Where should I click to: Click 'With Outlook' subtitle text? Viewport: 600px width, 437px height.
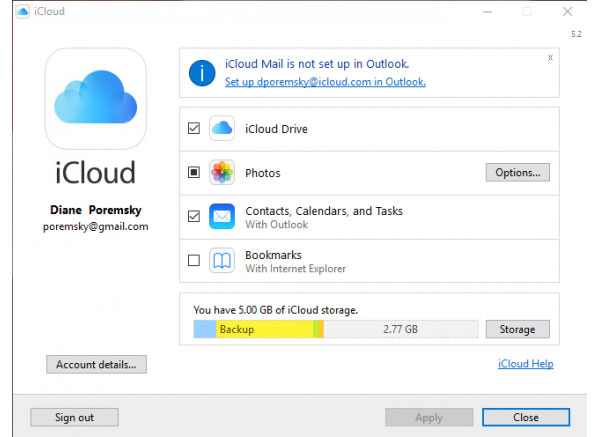[x=277, y=225]
